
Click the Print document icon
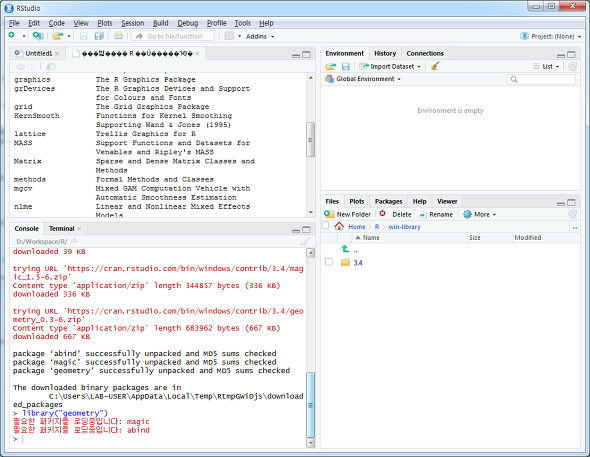[x=118, y=36]
